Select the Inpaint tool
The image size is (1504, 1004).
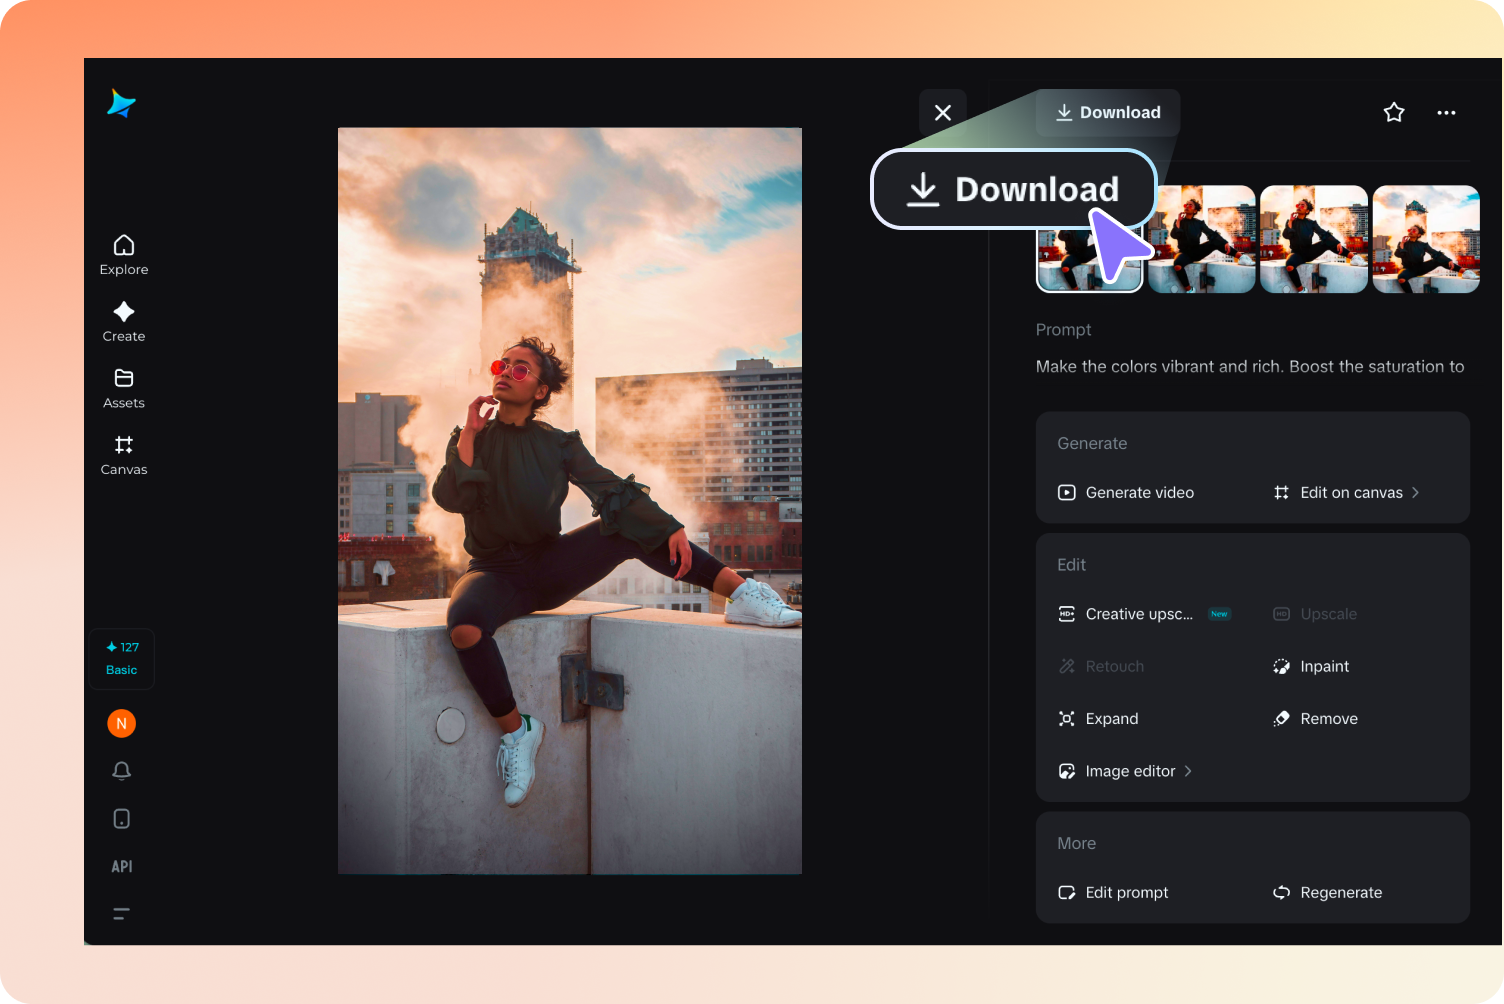tap(1324, 666)
